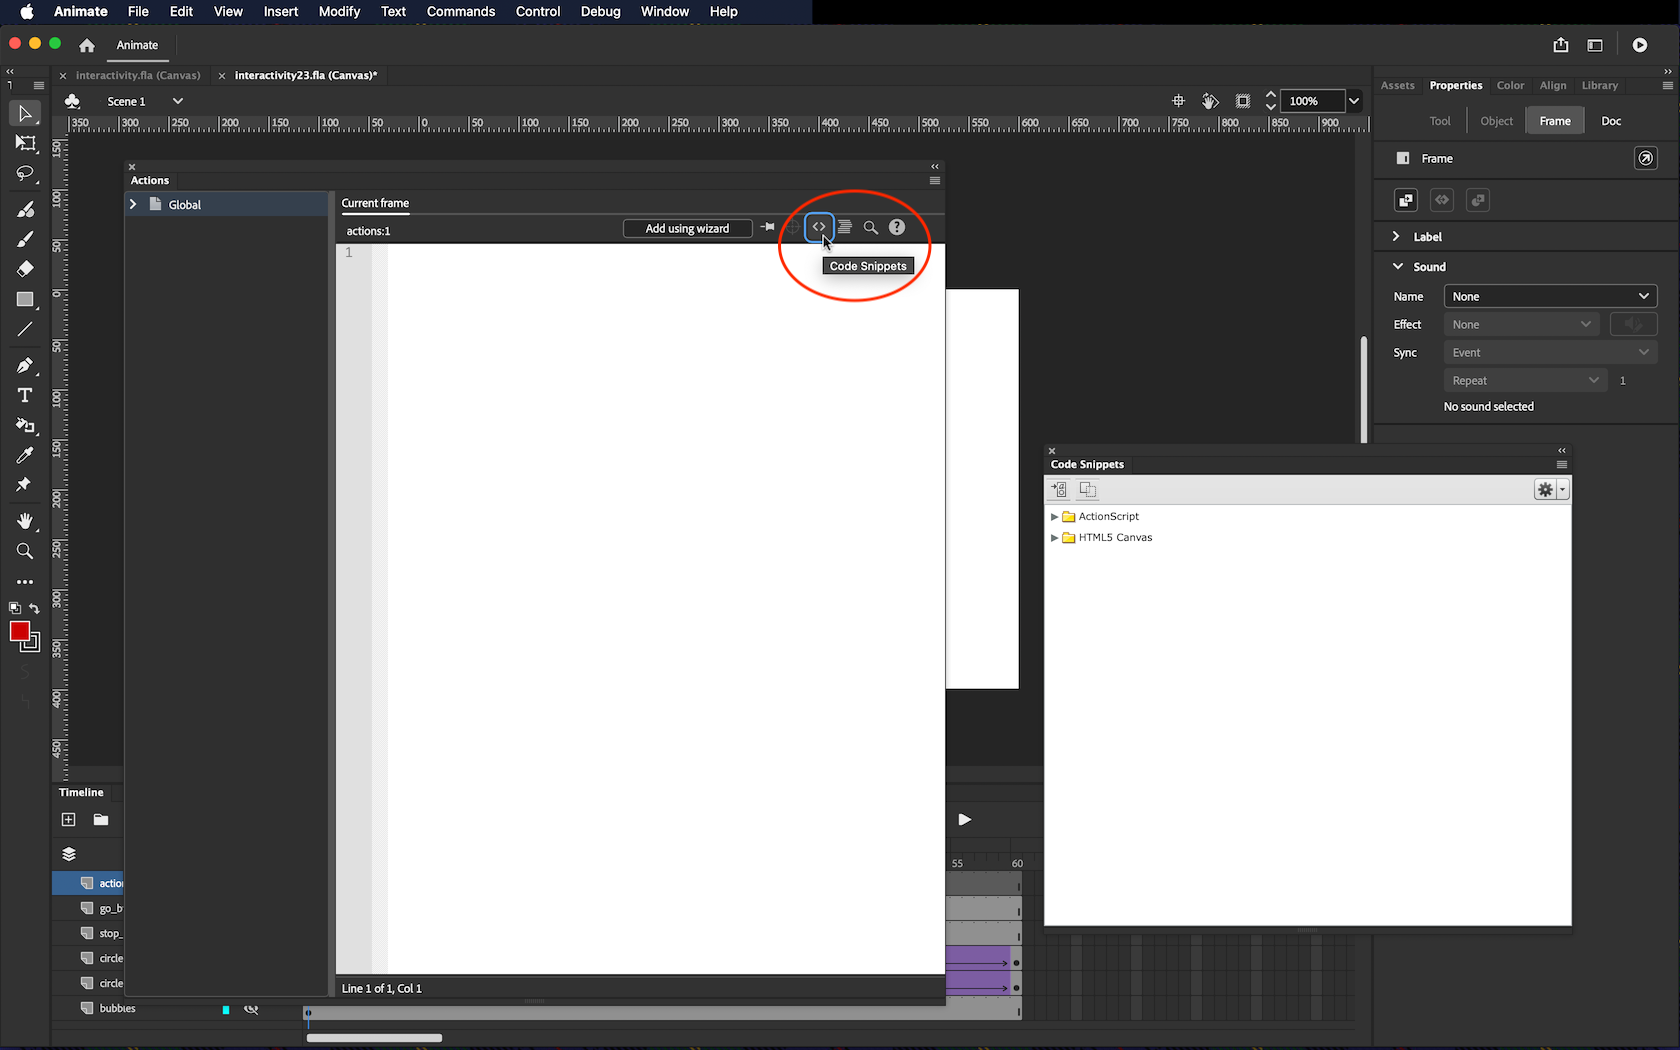
Task: Play the timeline animation
Action: coord(964,820)
